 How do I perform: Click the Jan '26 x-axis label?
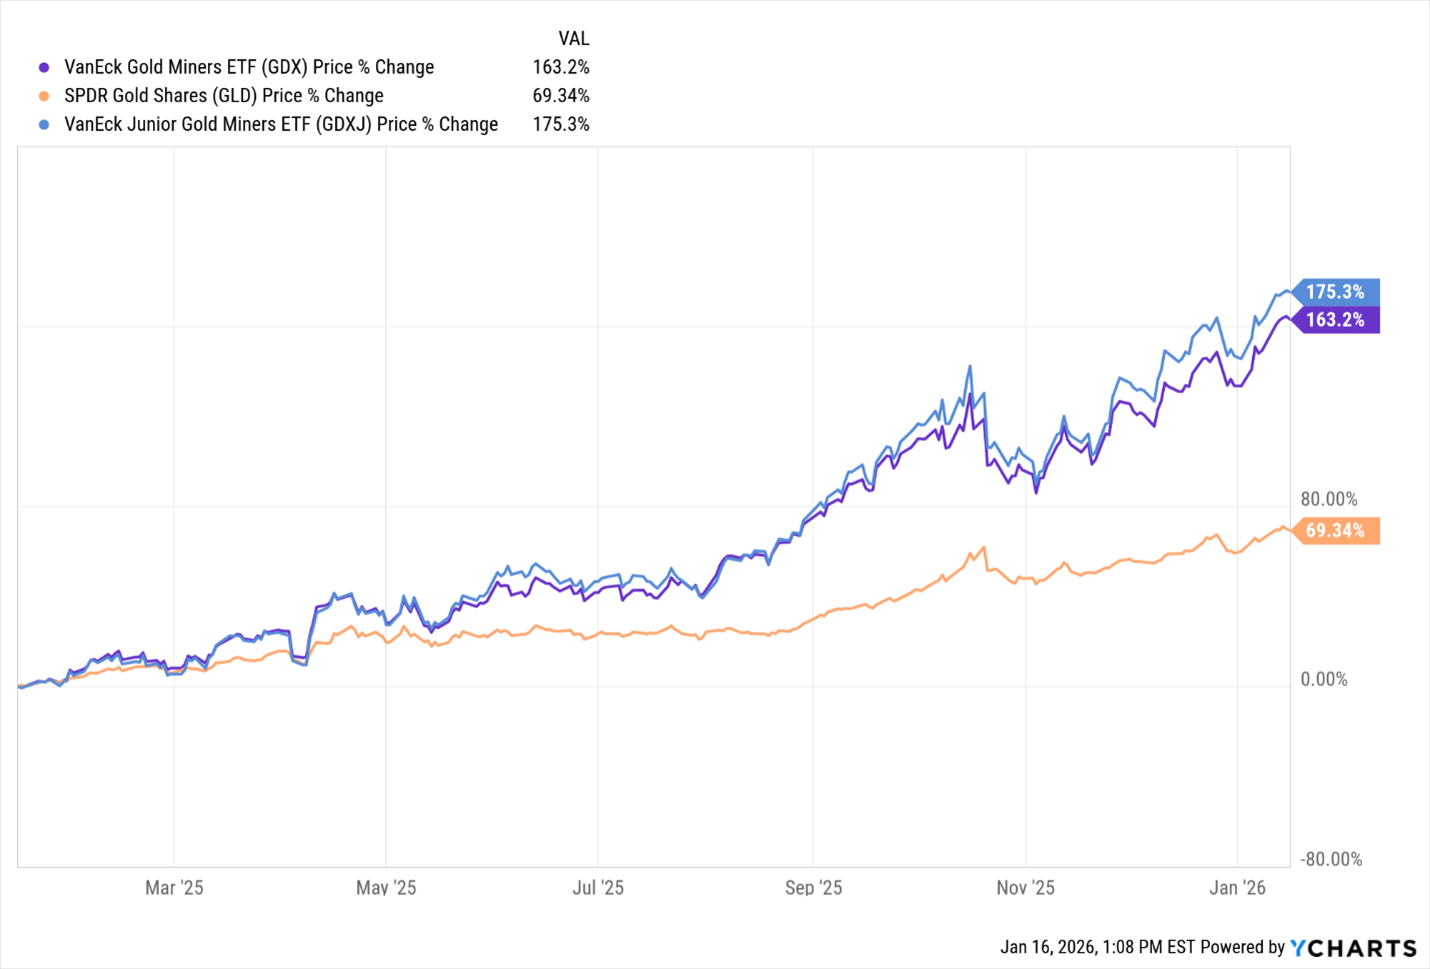pos(1237,888)
